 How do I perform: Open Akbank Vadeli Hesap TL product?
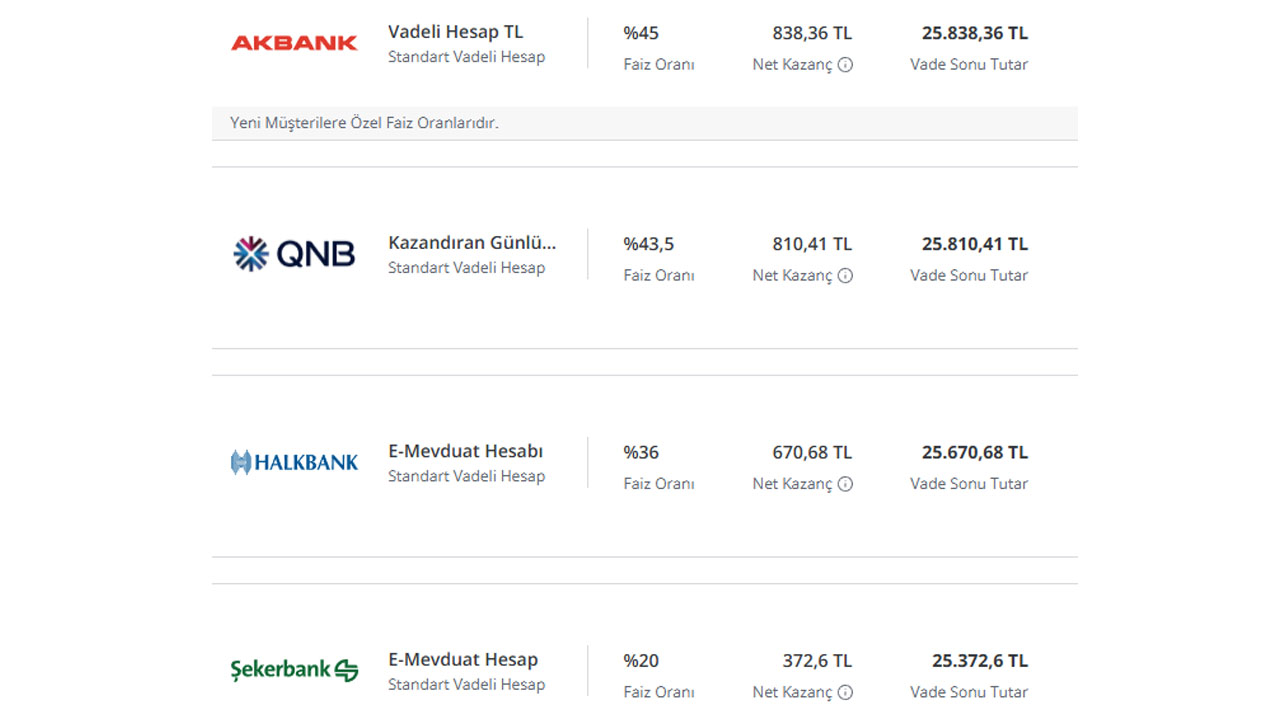[x=455, y=32]
